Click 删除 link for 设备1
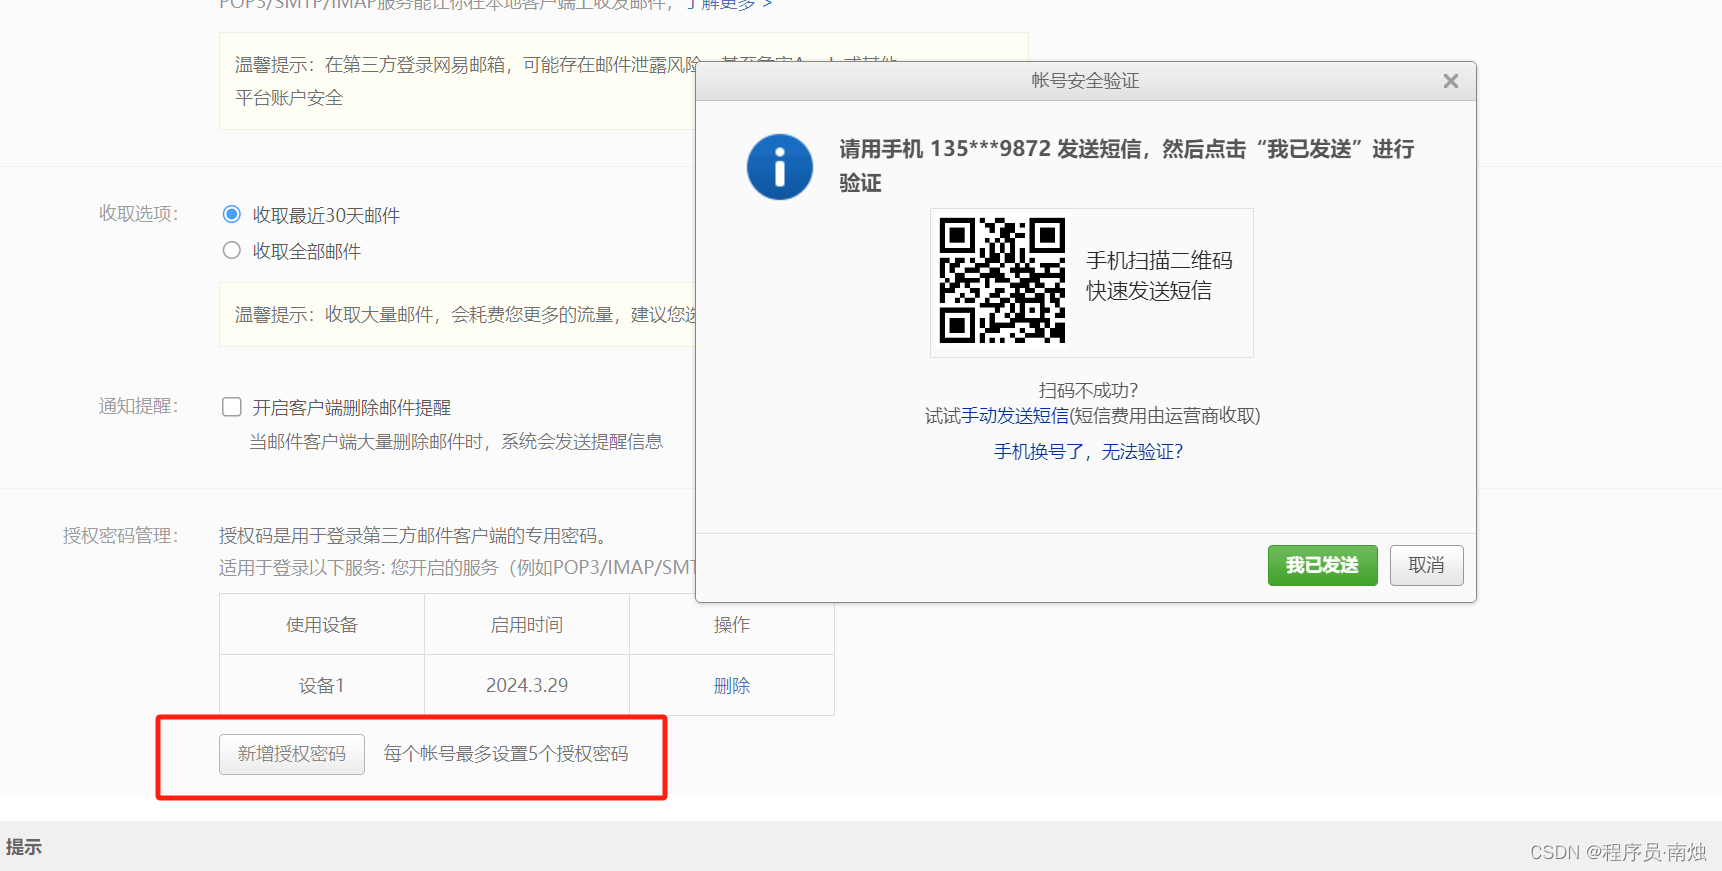Screen dimensions: 1722x871 click(732, 686)
